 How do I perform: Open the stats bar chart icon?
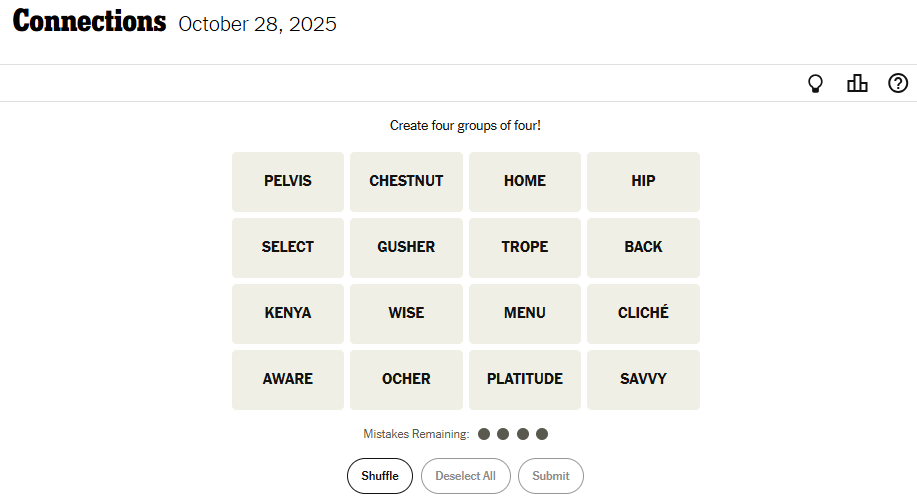[857, 84]
